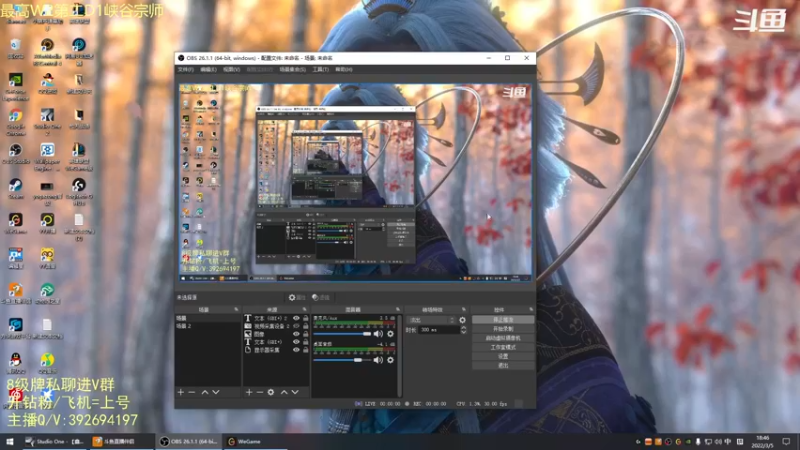
Task: Toggle visibility of 显示器采集 source
Action: coord(296,350)
